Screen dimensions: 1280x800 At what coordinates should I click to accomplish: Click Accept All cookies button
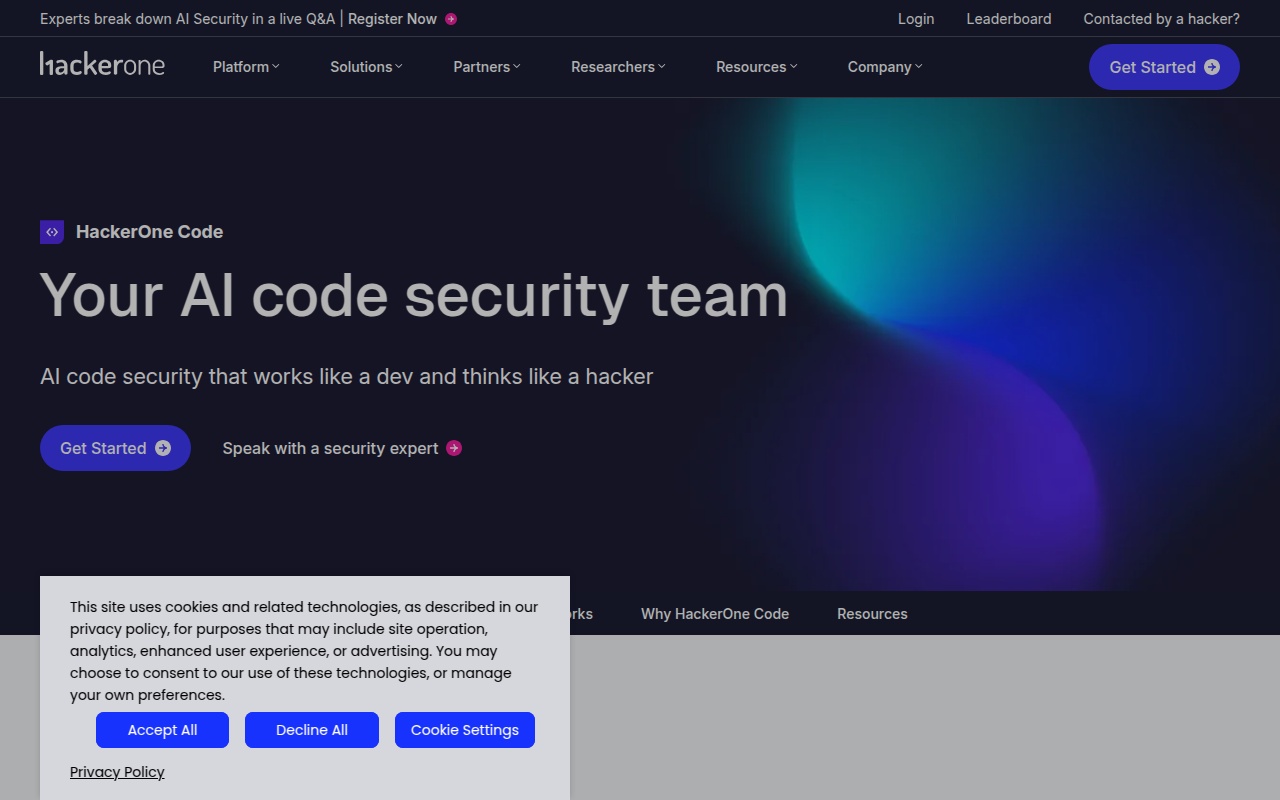pos(162,730)
